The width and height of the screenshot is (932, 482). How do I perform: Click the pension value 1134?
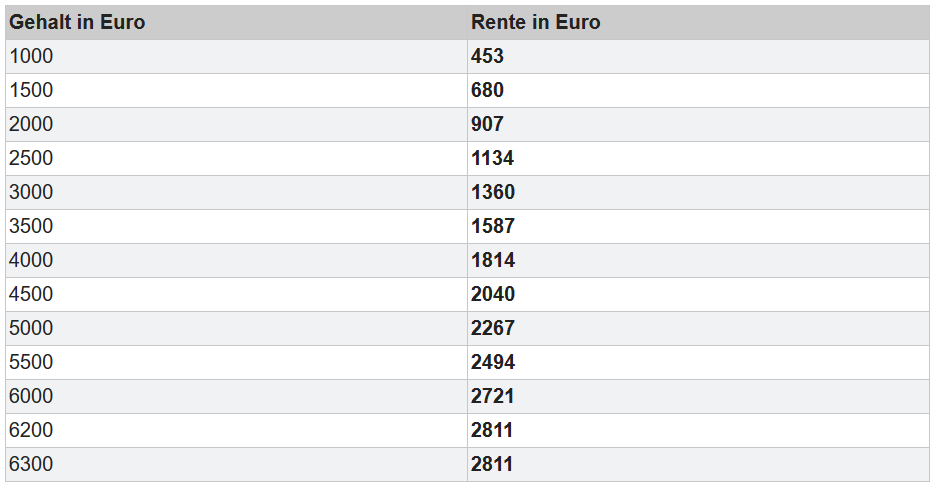(493, 158)
